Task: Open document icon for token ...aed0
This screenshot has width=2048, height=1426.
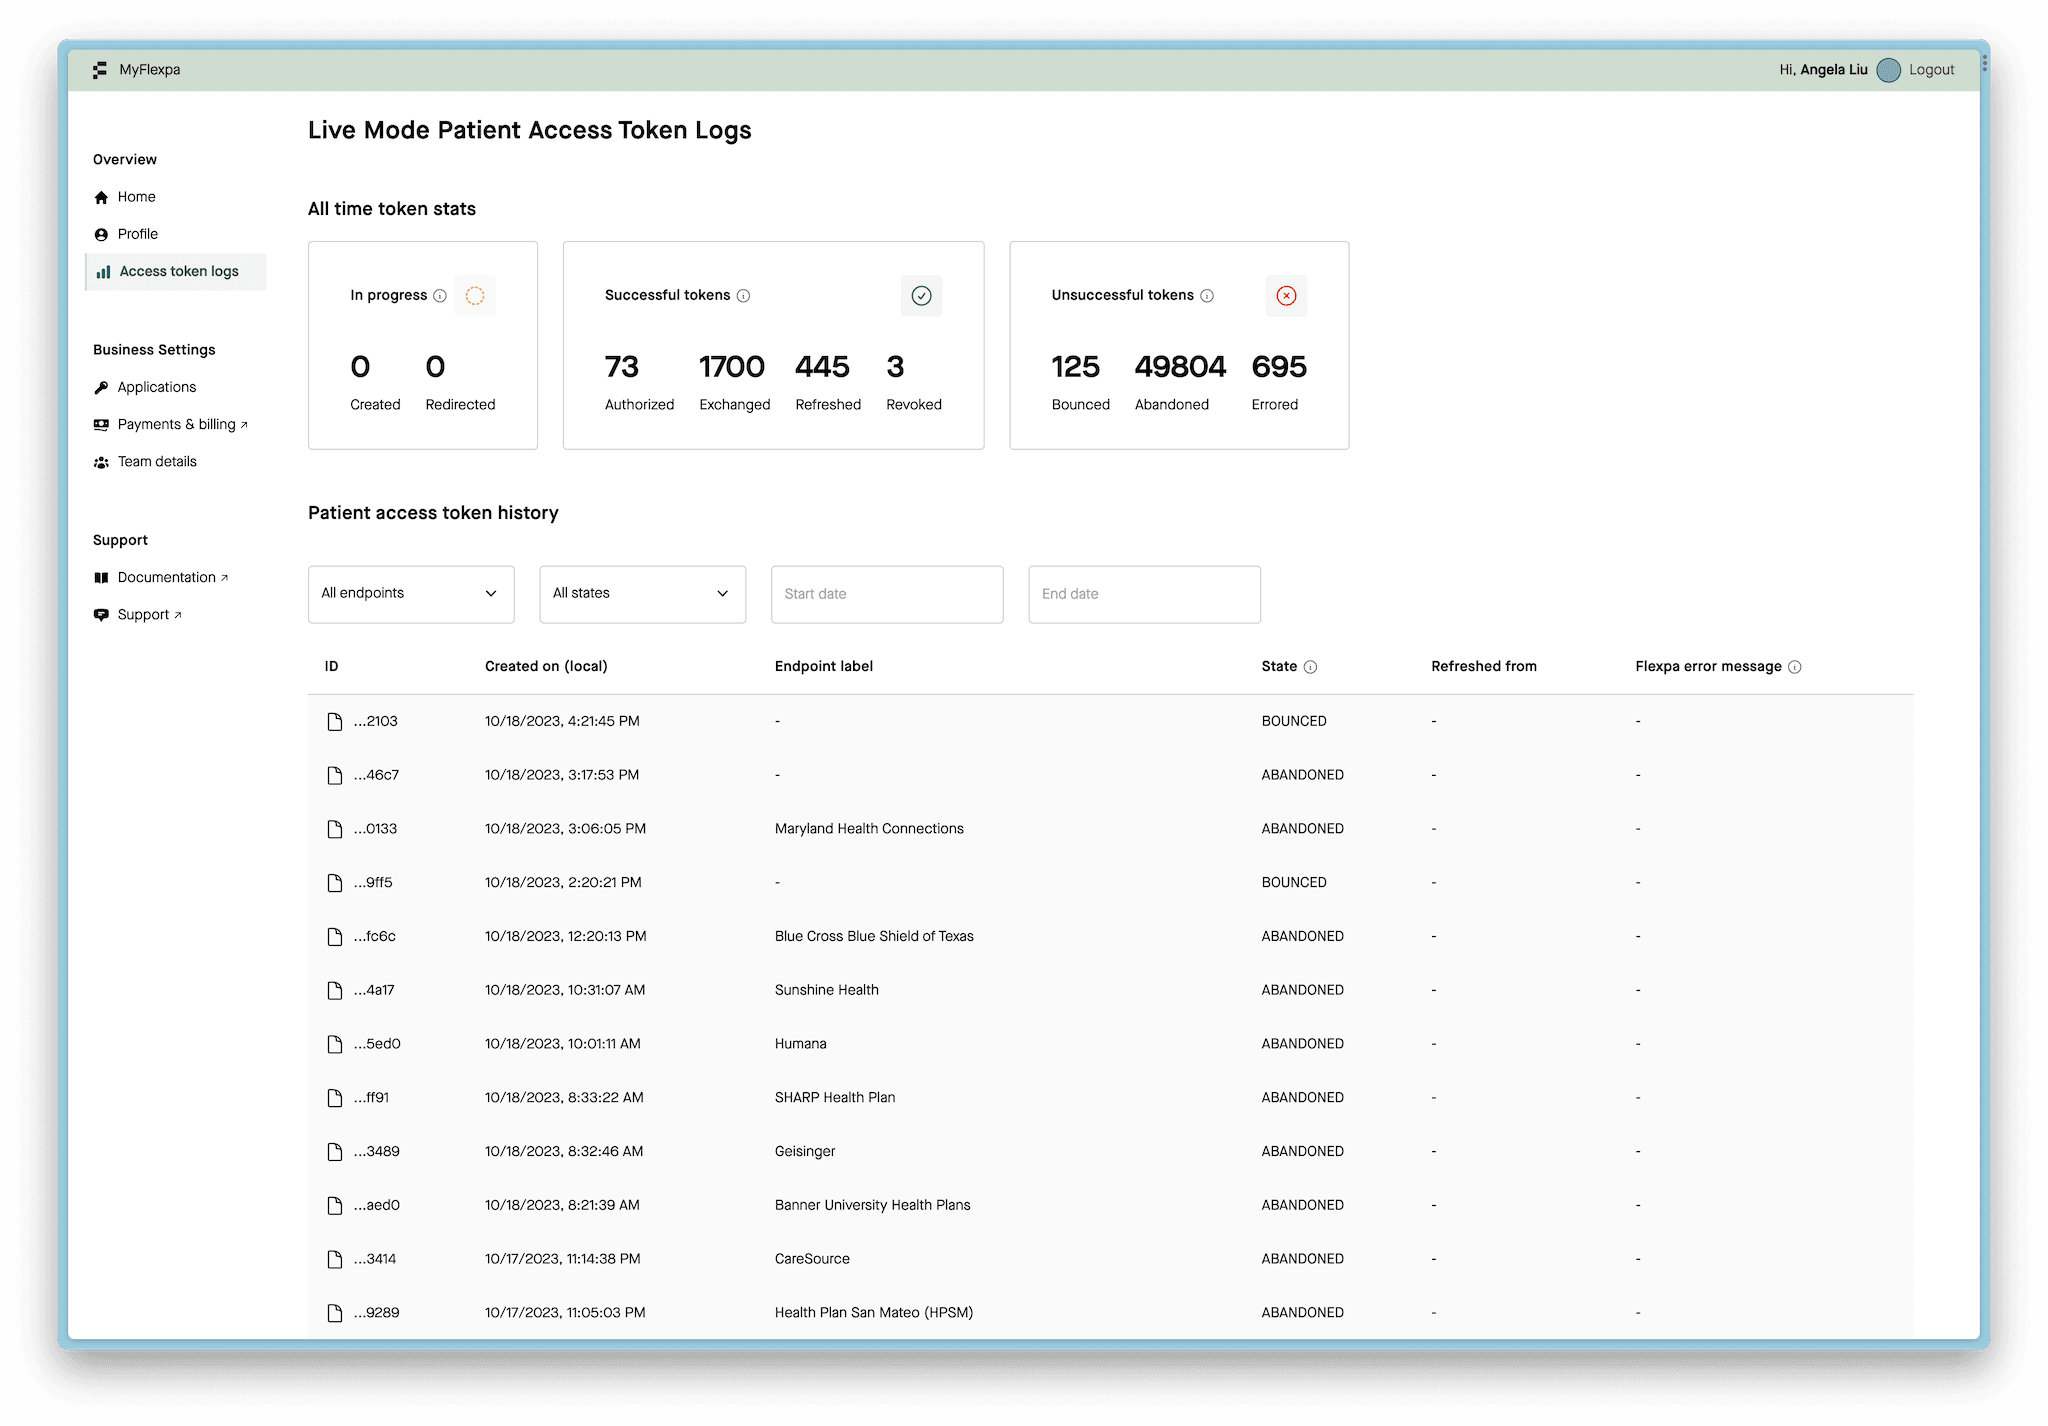Action: pos(335,1206)
